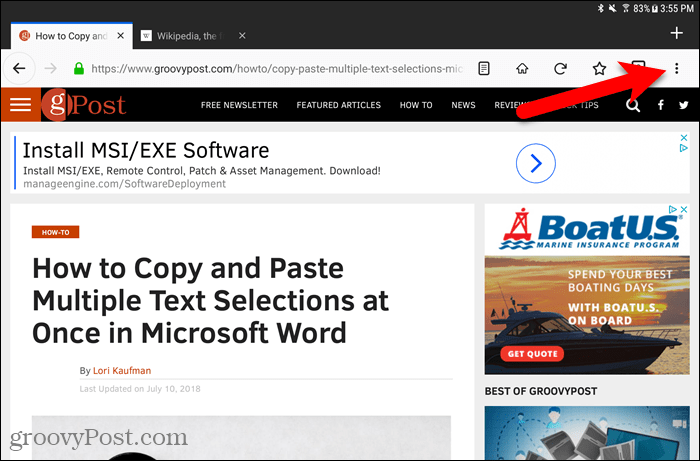Visit groovyPost Twitter page icon
Image resolution: width=700 pixels, height=461 pixels.
click(684, 105)
